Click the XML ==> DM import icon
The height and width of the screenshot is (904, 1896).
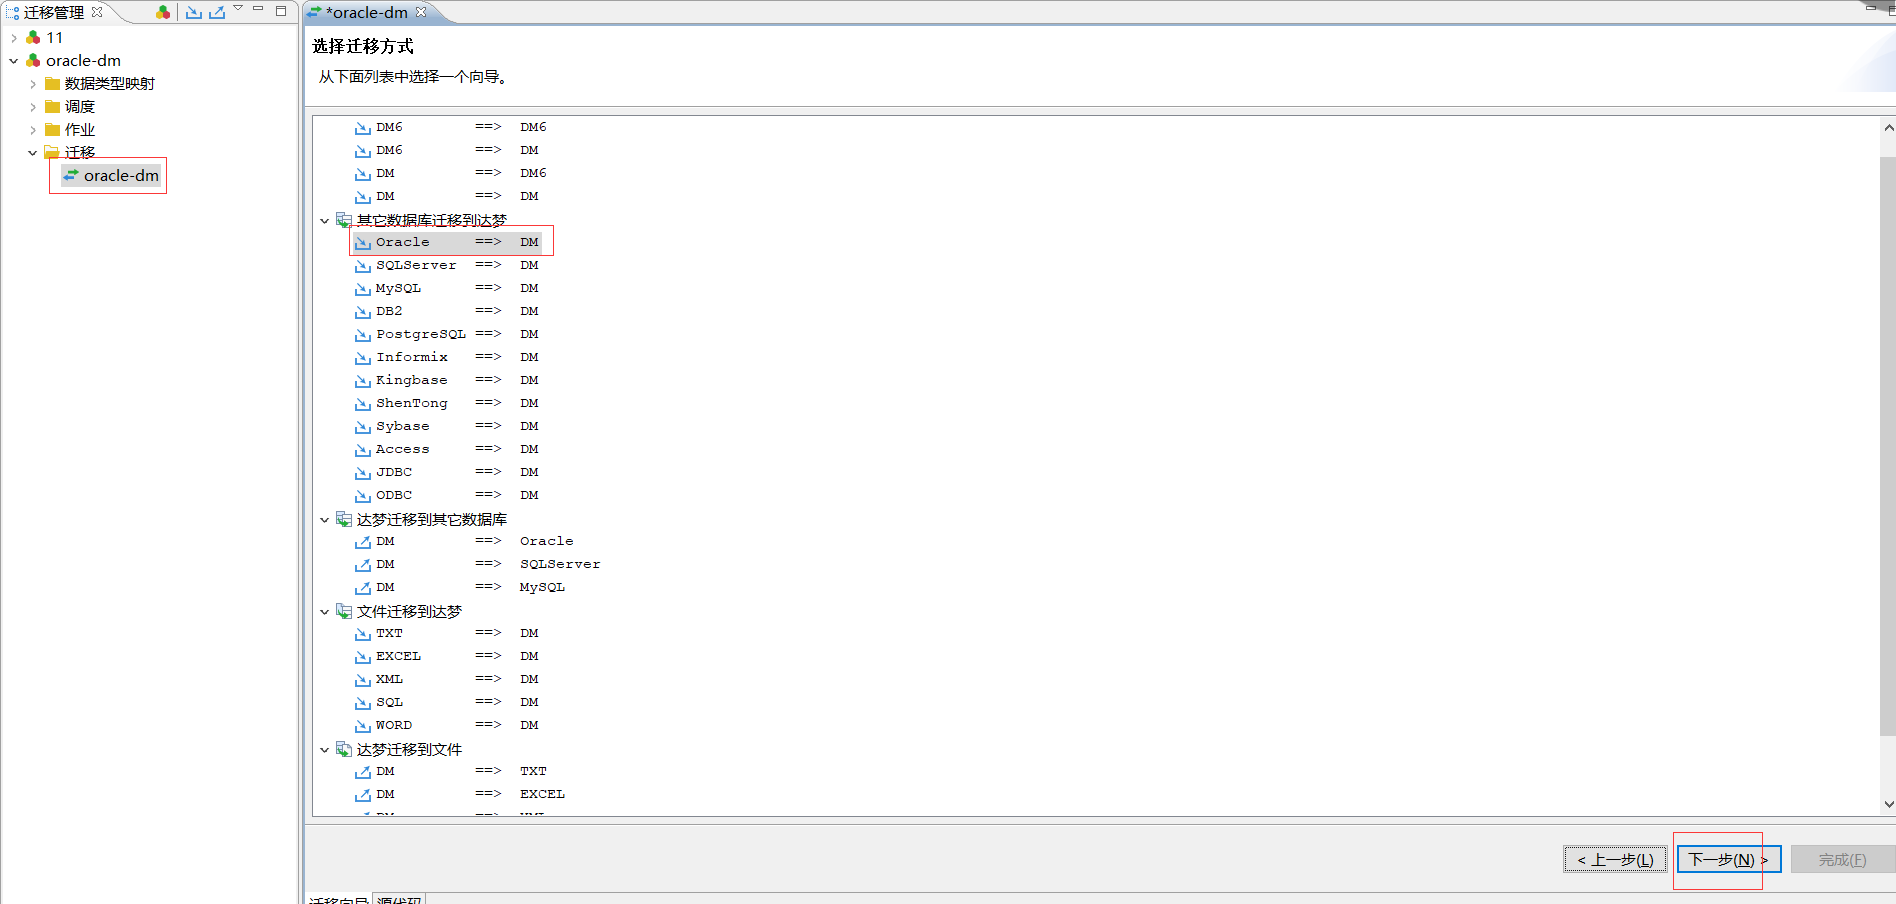pyautogui.click(x=363, y=680)
